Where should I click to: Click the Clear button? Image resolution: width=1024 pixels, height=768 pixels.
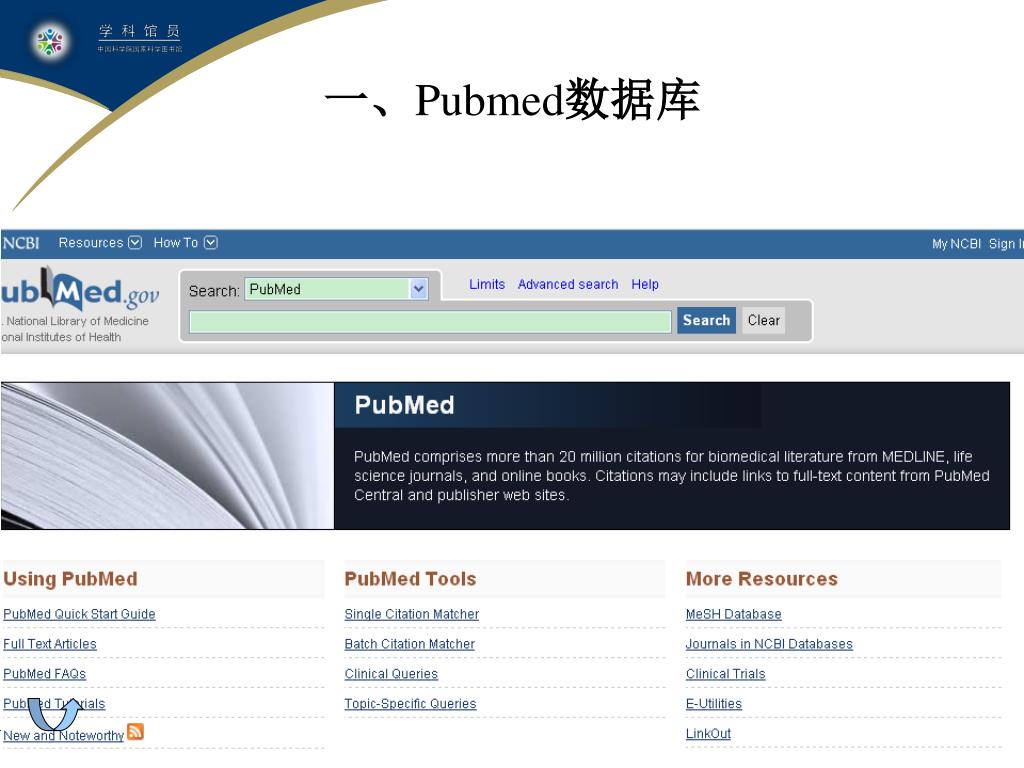pyautogui.click(x=763, y=321)
